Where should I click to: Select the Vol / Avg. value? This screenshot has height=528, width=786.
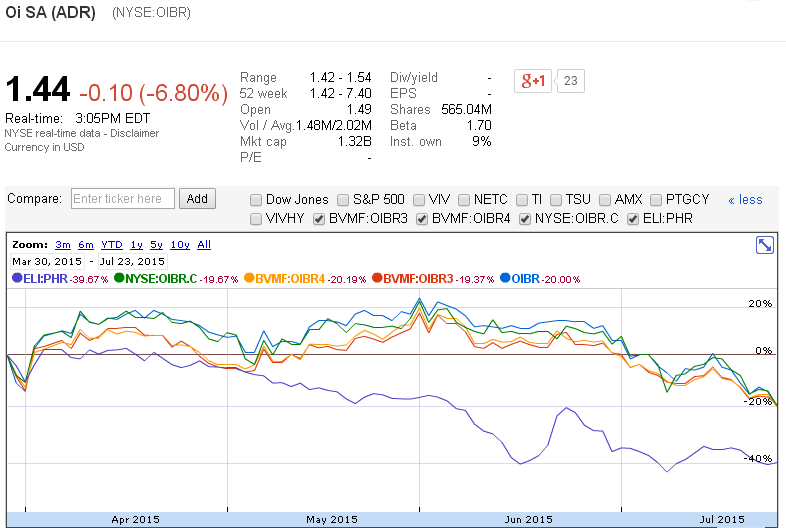[334, 125]
